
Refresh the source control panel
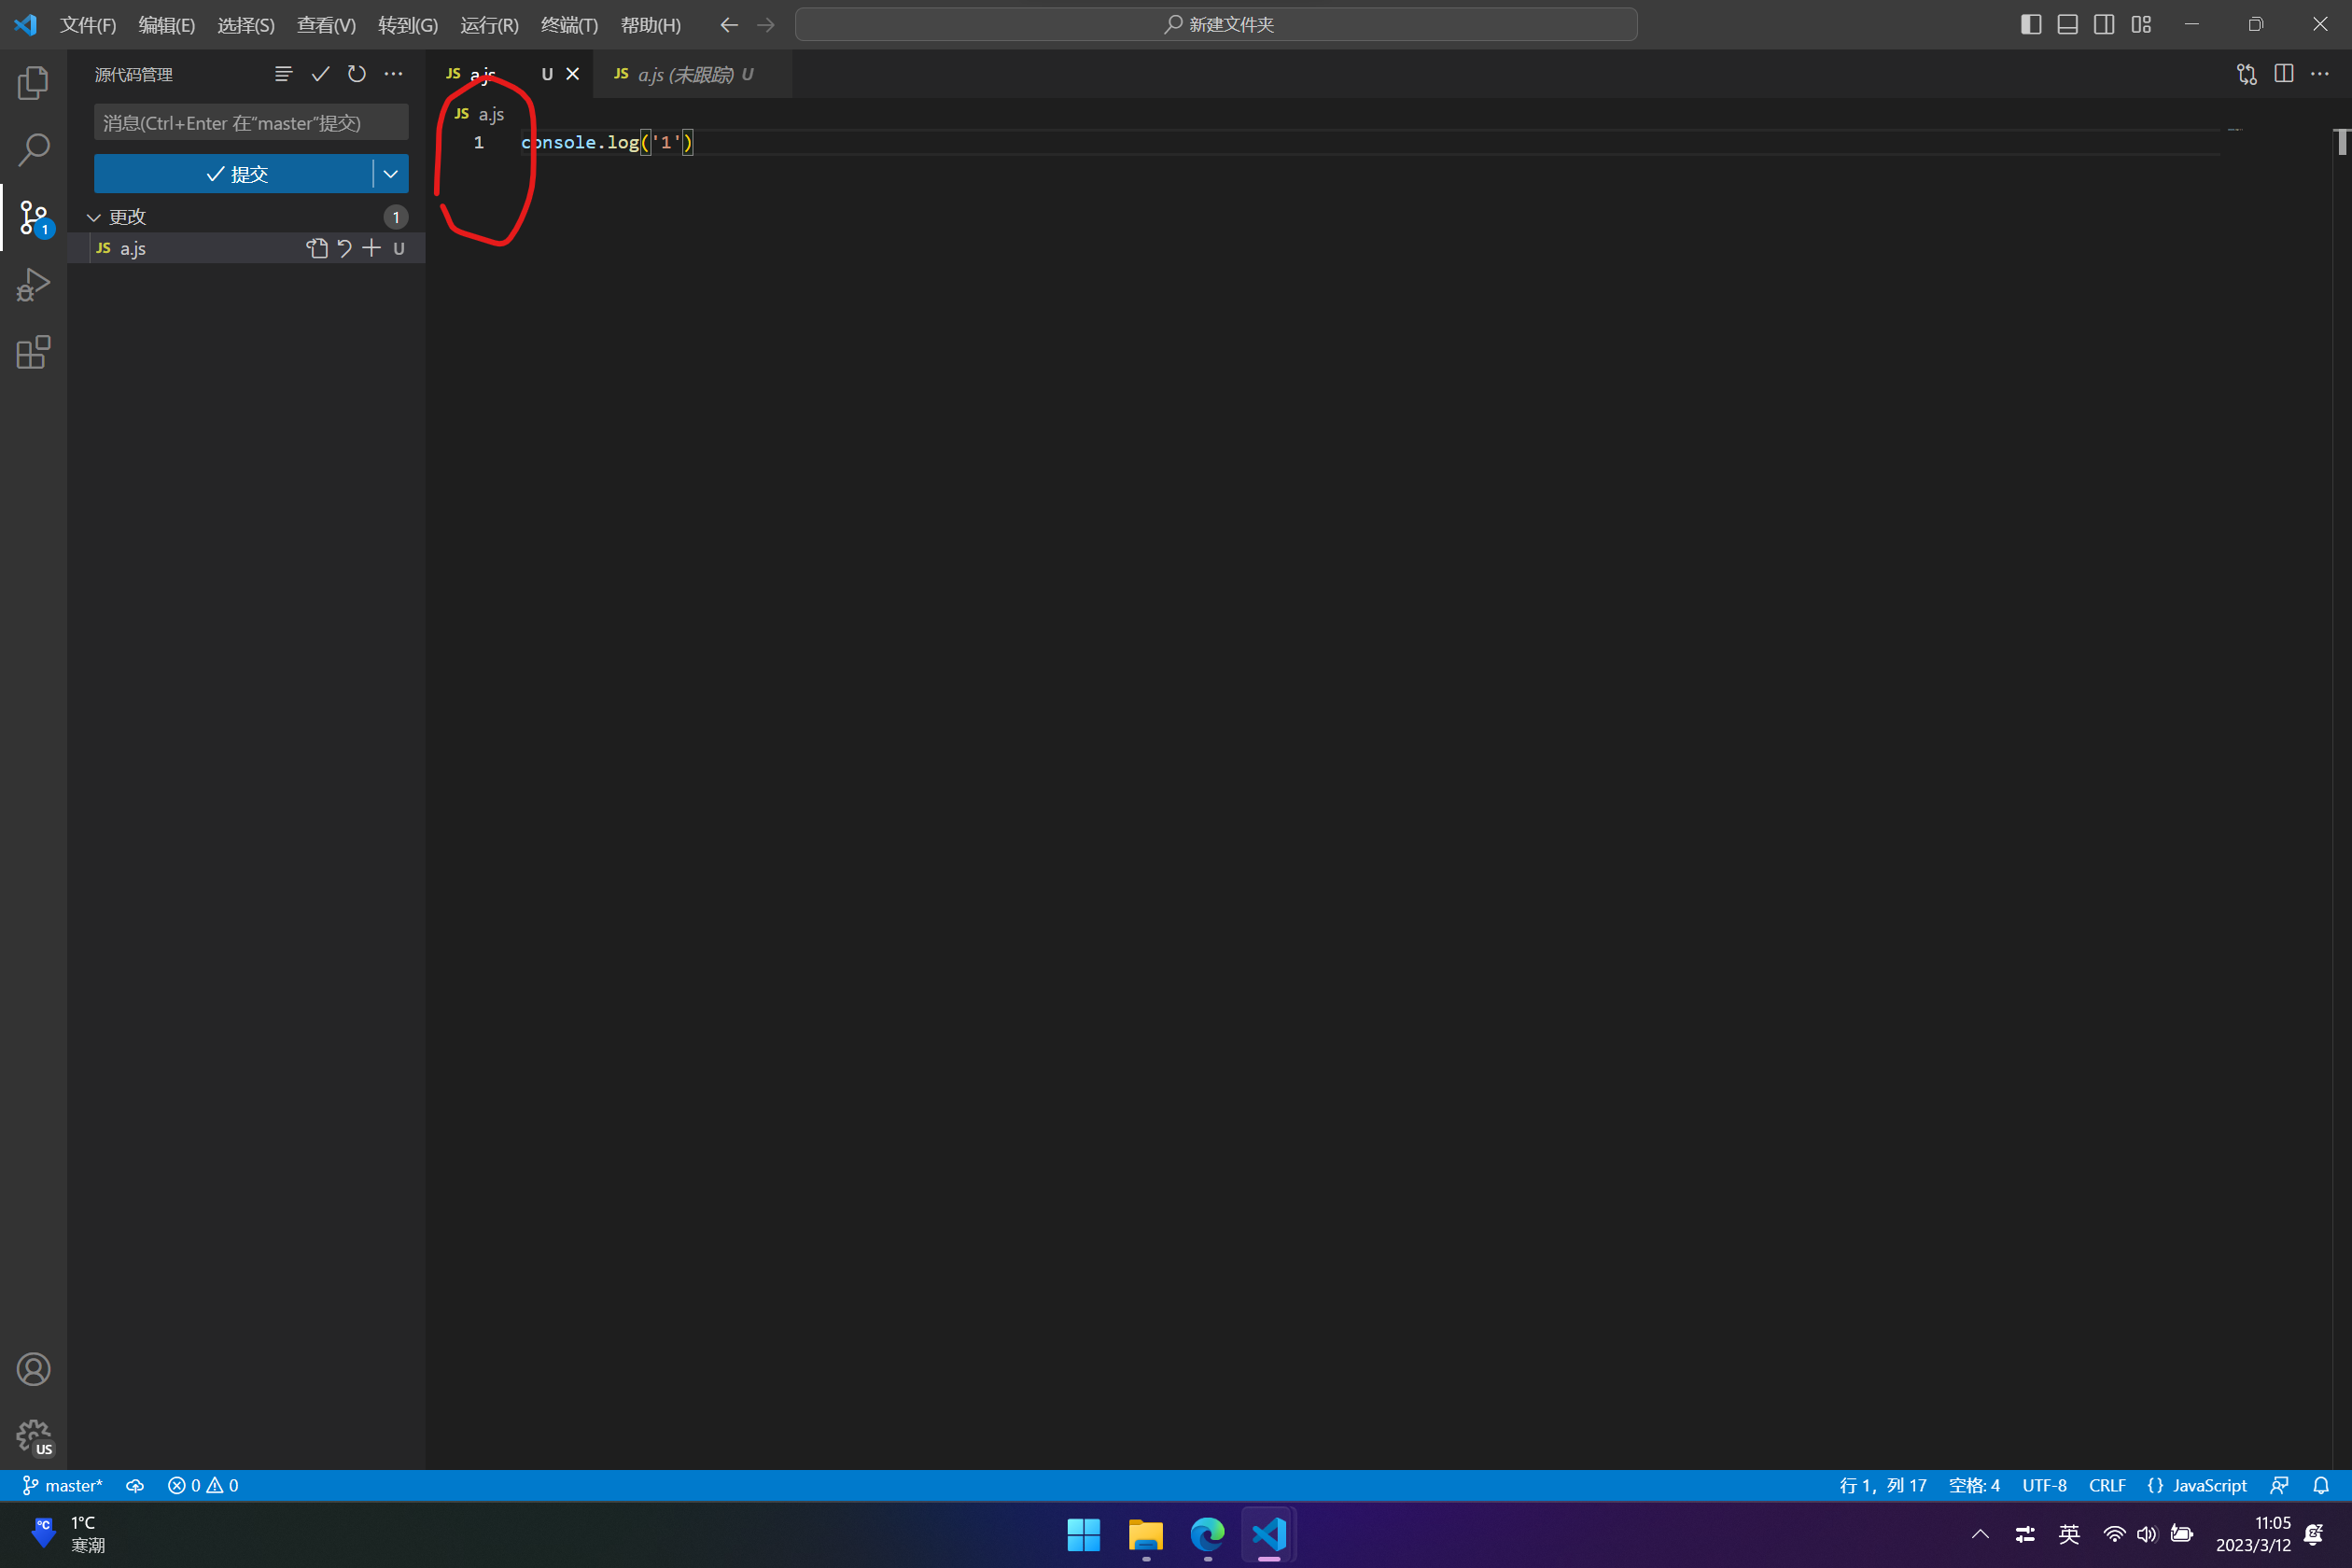tap(356, 73)
